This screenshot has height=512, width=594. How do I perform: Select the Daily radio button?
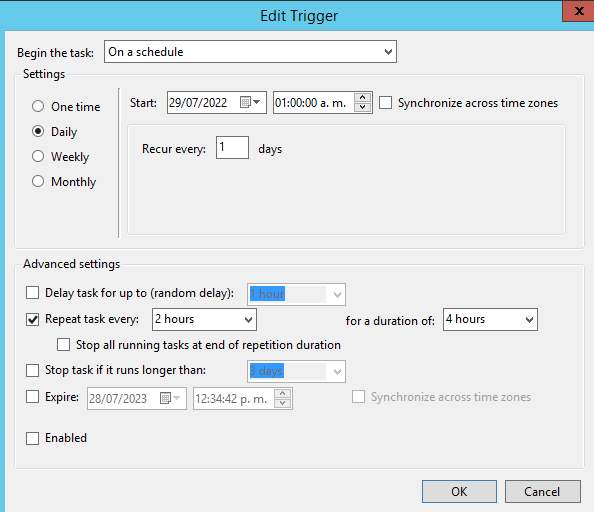click(38, 131)
